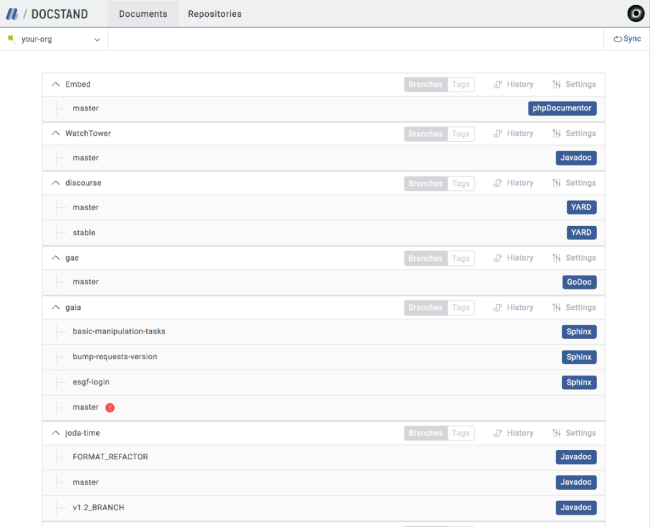Open History for gae
The image size is (650, 527).
point(513,258)
